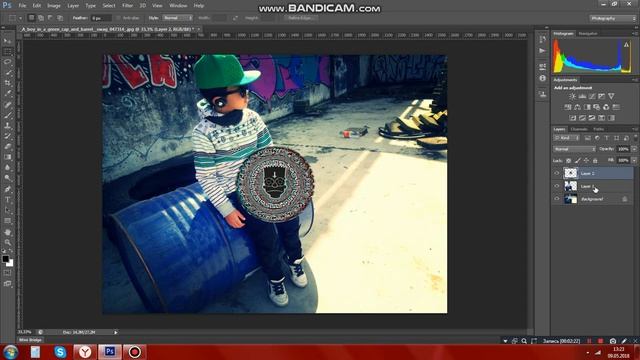Open the Image menu
This screenshot has width=640, height=360.
pyautogui.click(x=54, y=6)
